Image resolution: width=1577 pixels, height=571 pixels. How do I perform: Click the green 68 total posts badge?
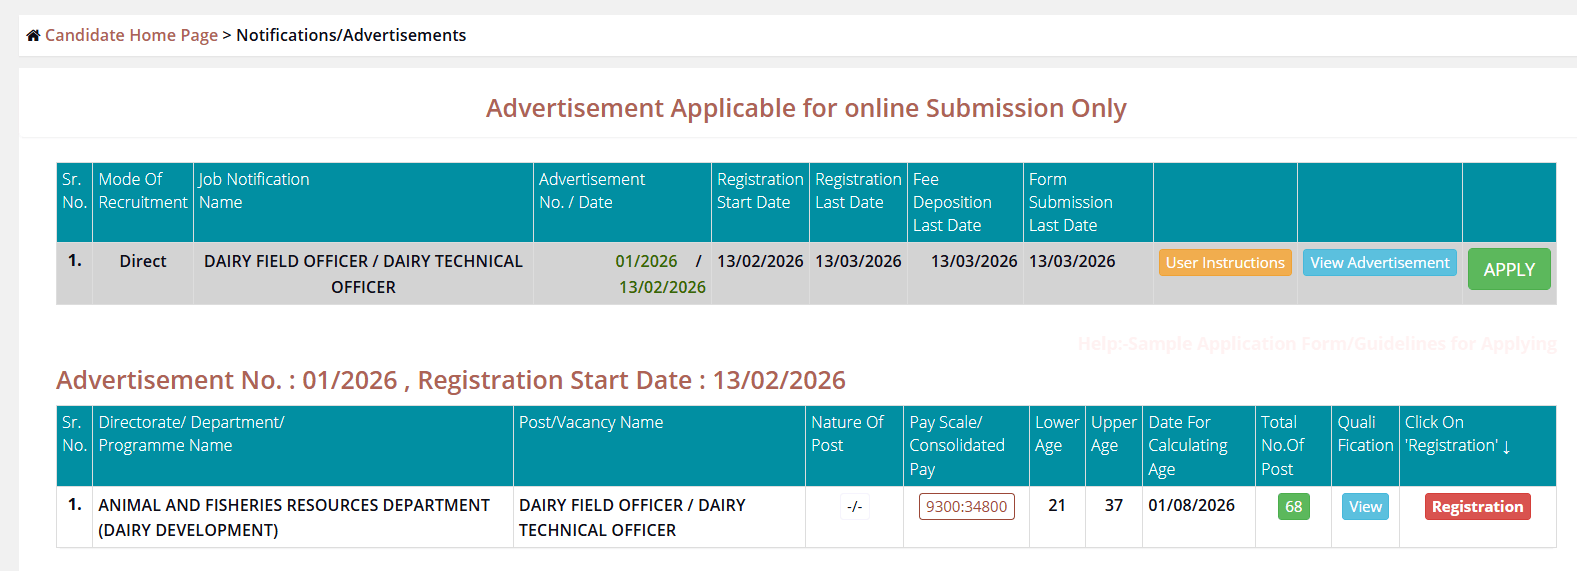[x=1293, y=507]
